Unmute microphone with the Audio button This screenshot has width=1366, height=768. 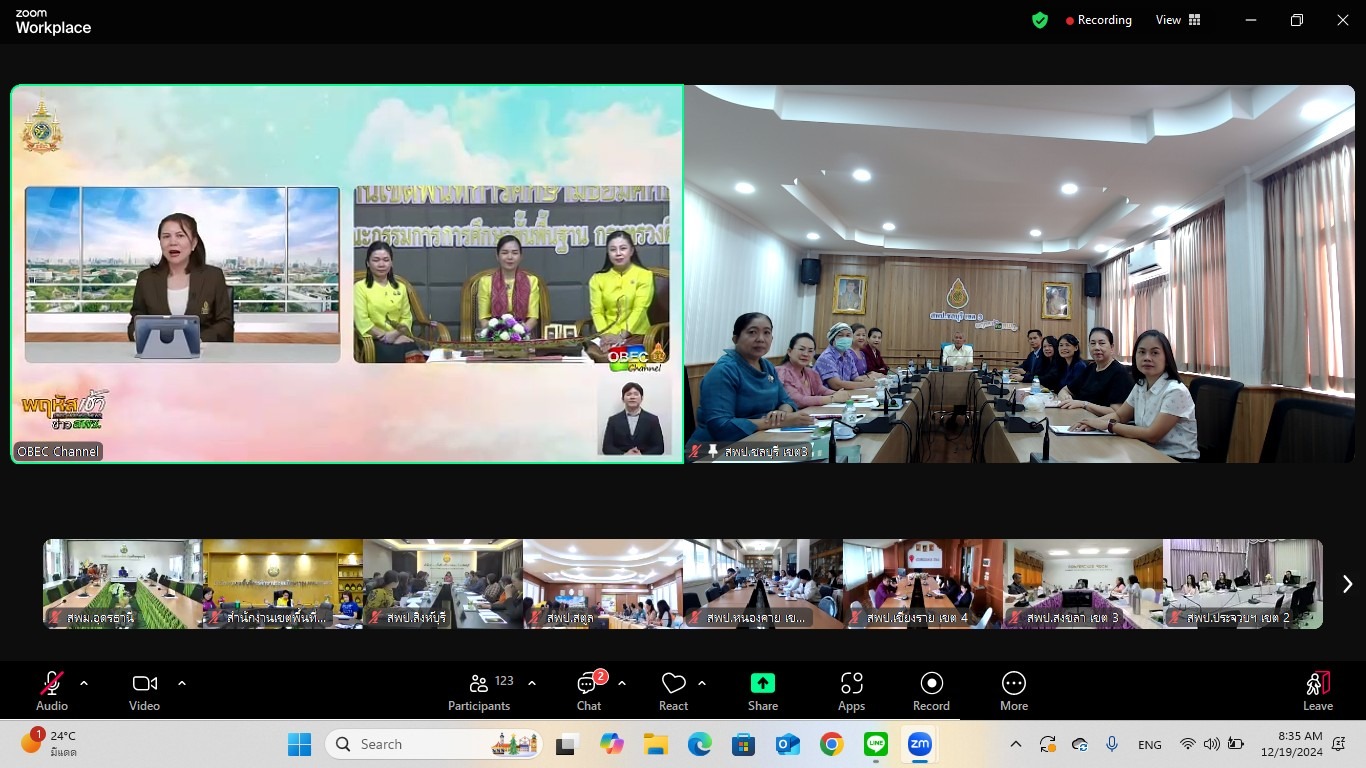pyautogui.click(x=52, y=690)
